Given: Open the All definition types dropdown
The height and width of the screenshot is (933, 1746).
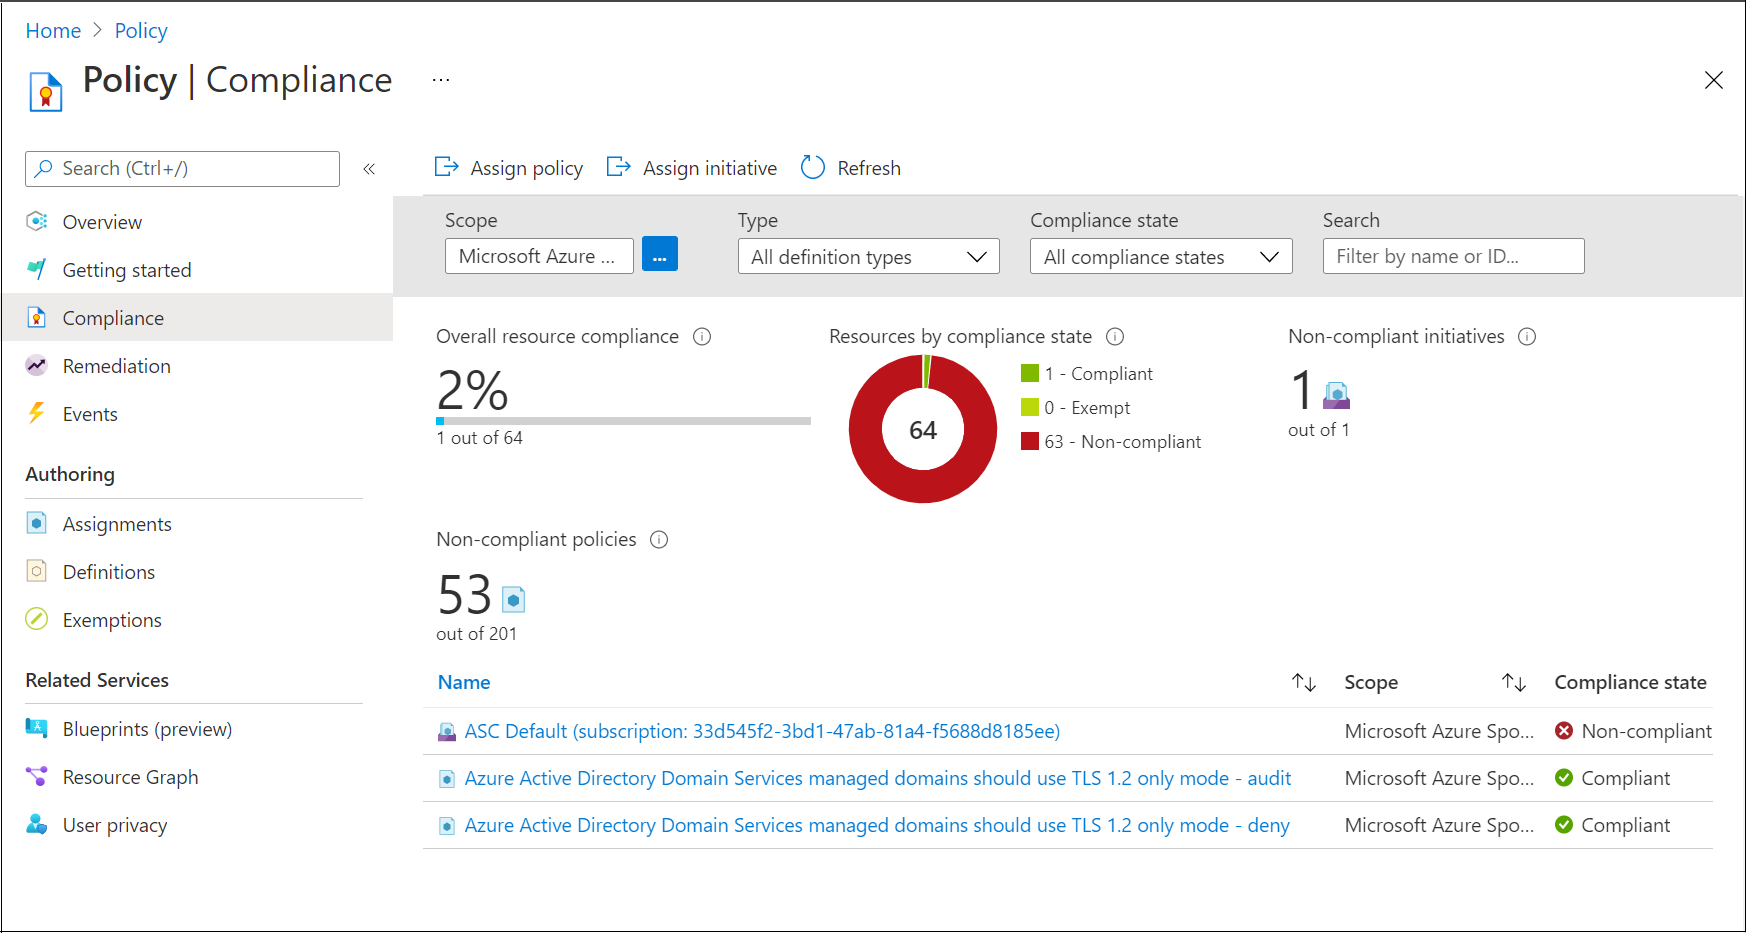Looking at the screenshot, I should click(x=868, y=256).
